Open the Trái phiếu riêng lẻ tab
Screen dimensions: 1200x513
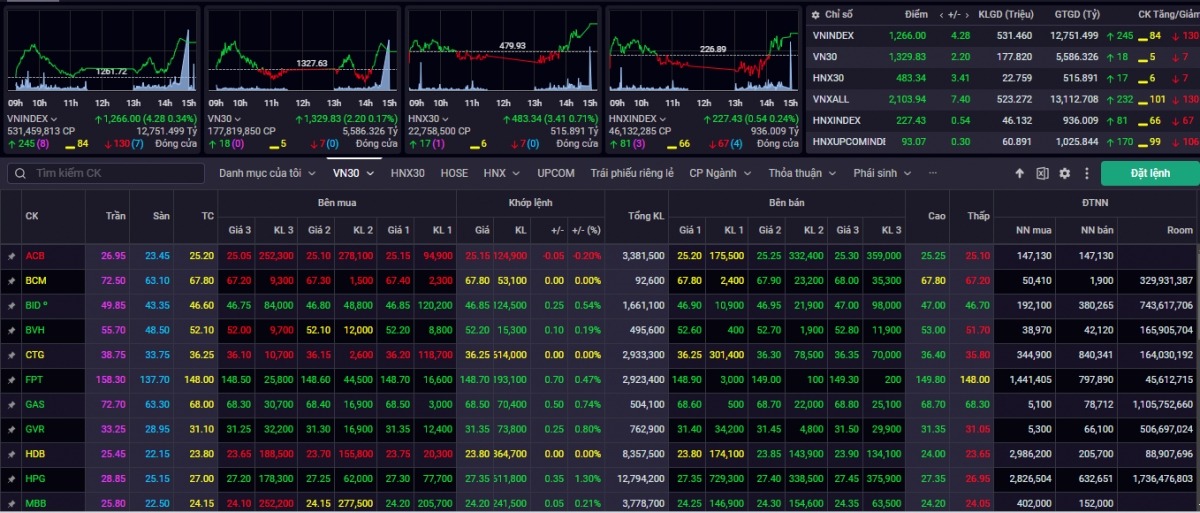pos(632,173)
